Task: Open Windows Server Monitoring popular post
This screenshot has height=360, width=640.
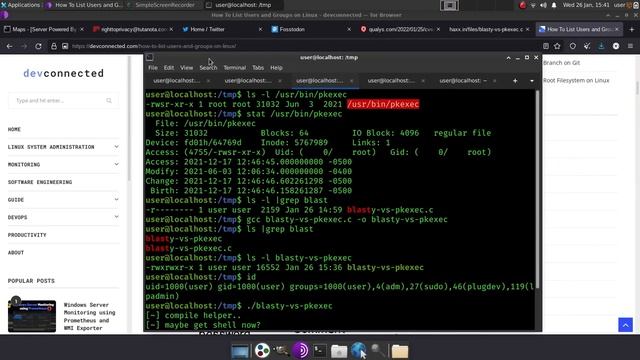Action: click(x=89, y=316)
